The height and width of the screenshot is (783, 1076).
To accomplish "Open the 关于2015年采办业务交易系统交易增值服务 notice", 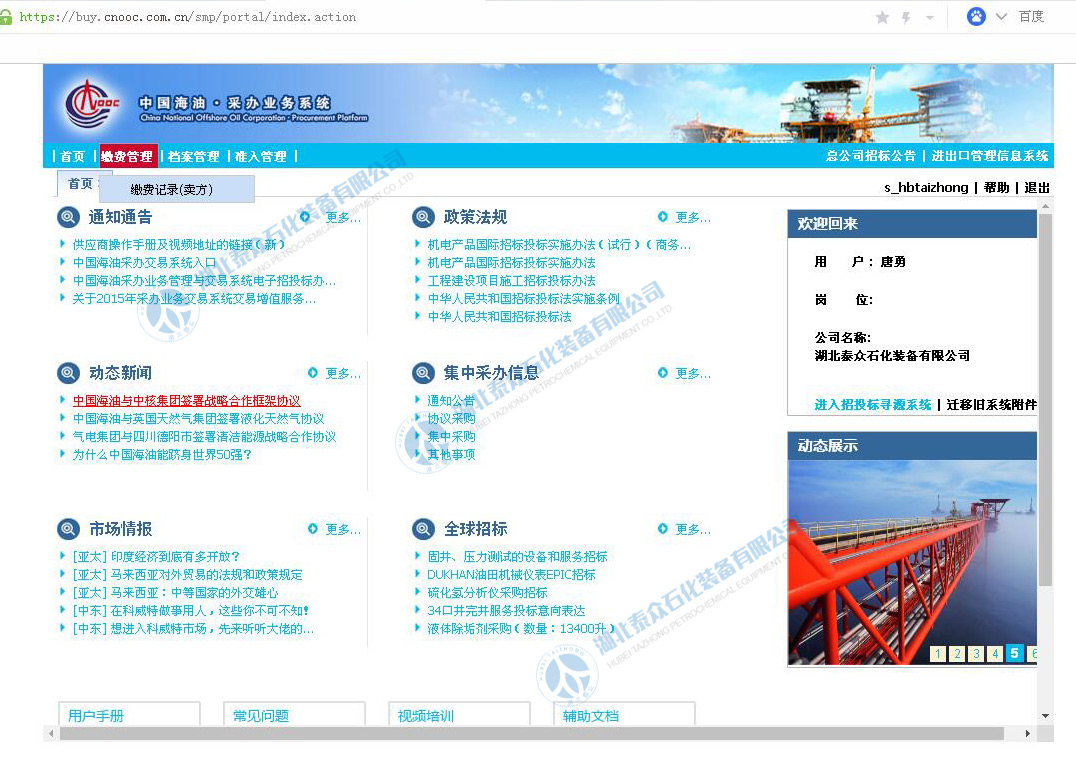I will click(194, 299).
